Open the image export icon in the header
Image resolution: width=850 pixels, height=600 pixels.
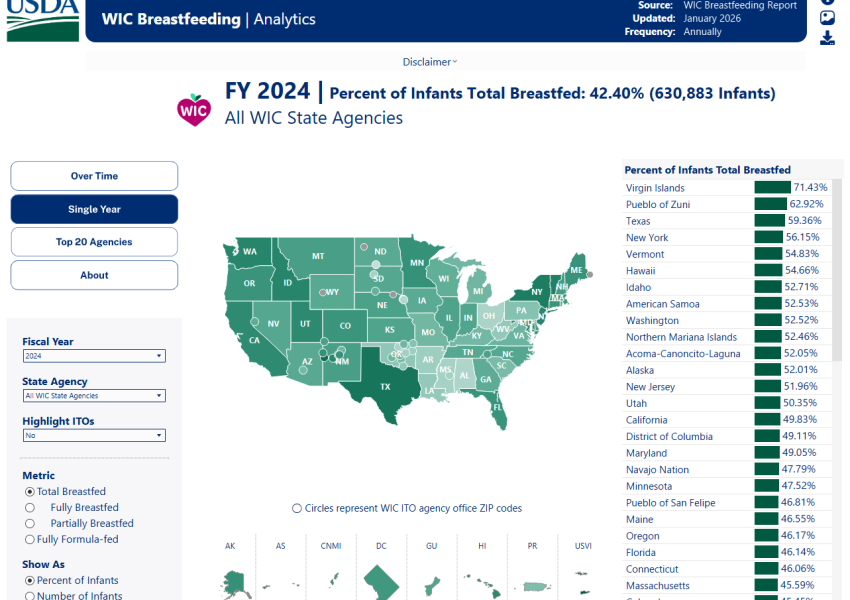(827, 17)
